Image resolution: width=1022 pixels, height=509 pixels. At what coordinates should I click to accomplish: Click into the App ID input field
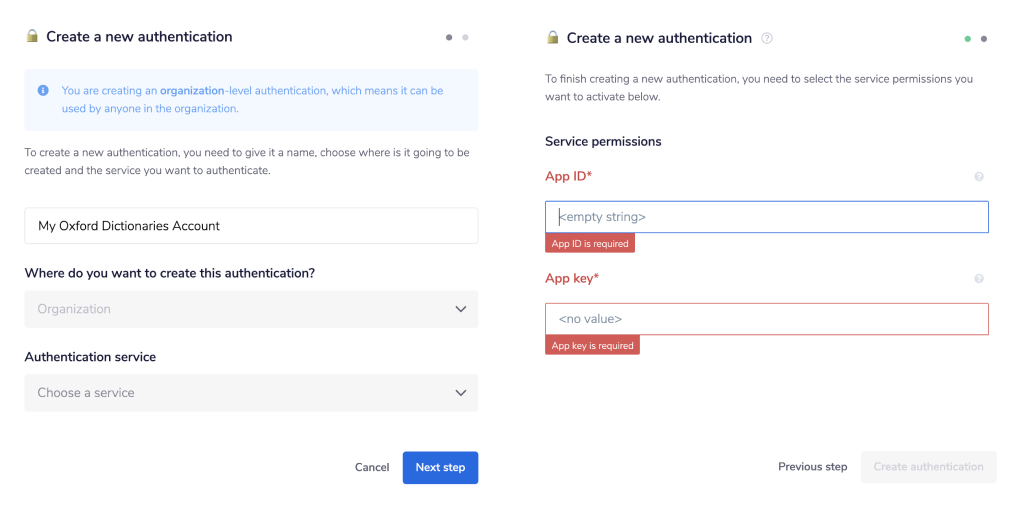767,217
